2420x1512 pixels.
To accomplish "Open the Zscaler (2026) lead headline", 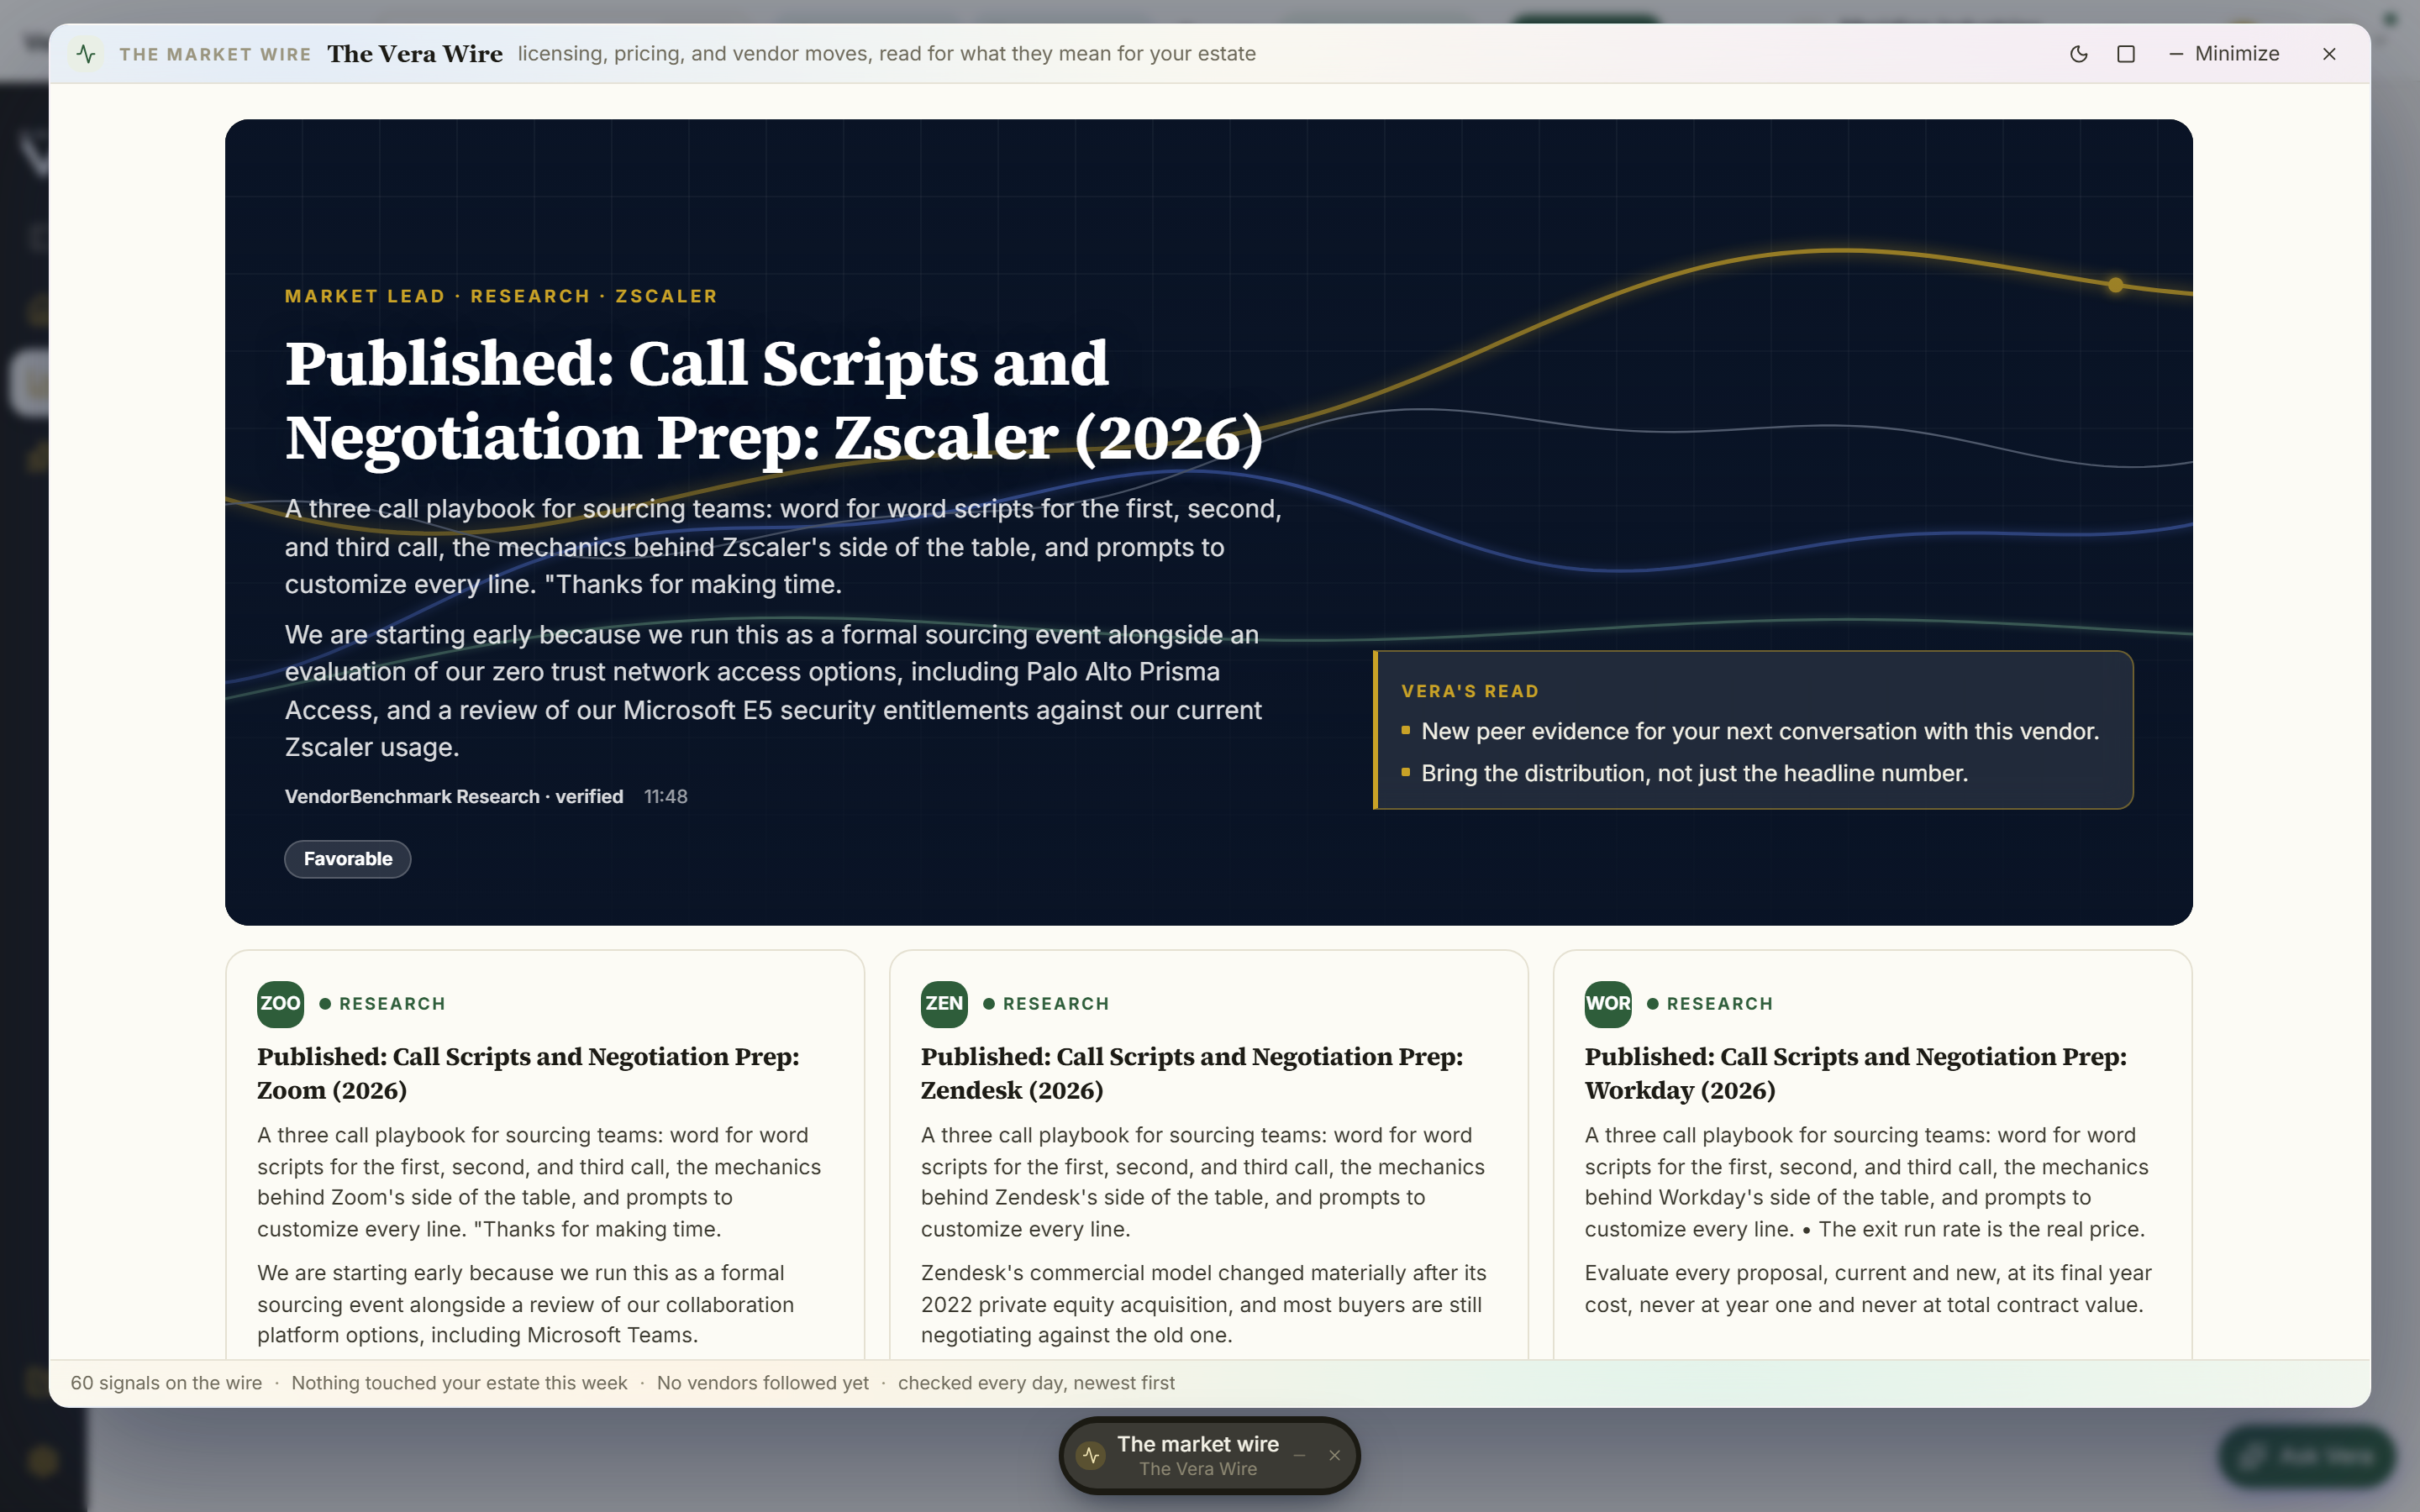I will tap(774, 400).
